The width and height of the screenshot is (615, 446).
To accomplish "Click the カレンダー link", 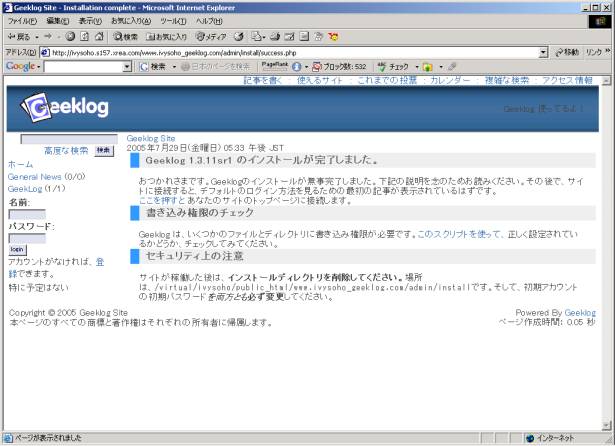I will coord(450,80).
